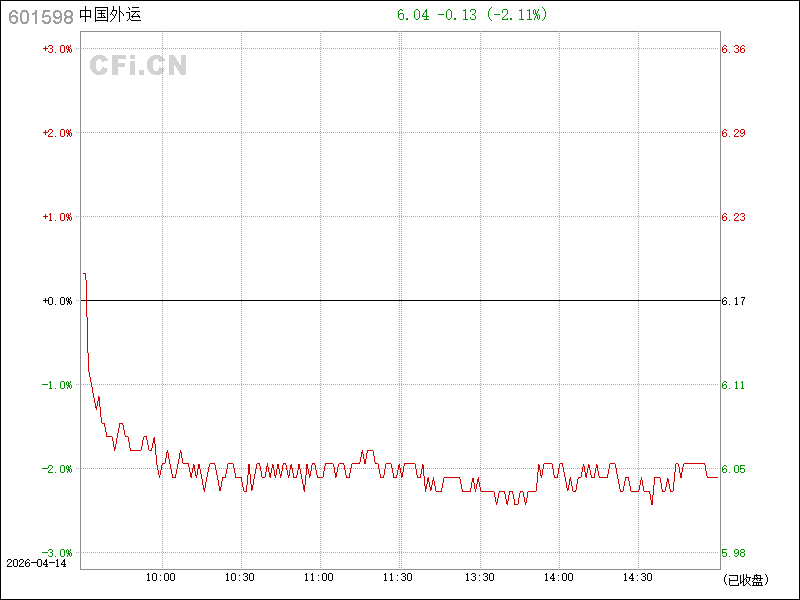
Task: Click the CFi.CN watermark logo
Action: [138, 66]
